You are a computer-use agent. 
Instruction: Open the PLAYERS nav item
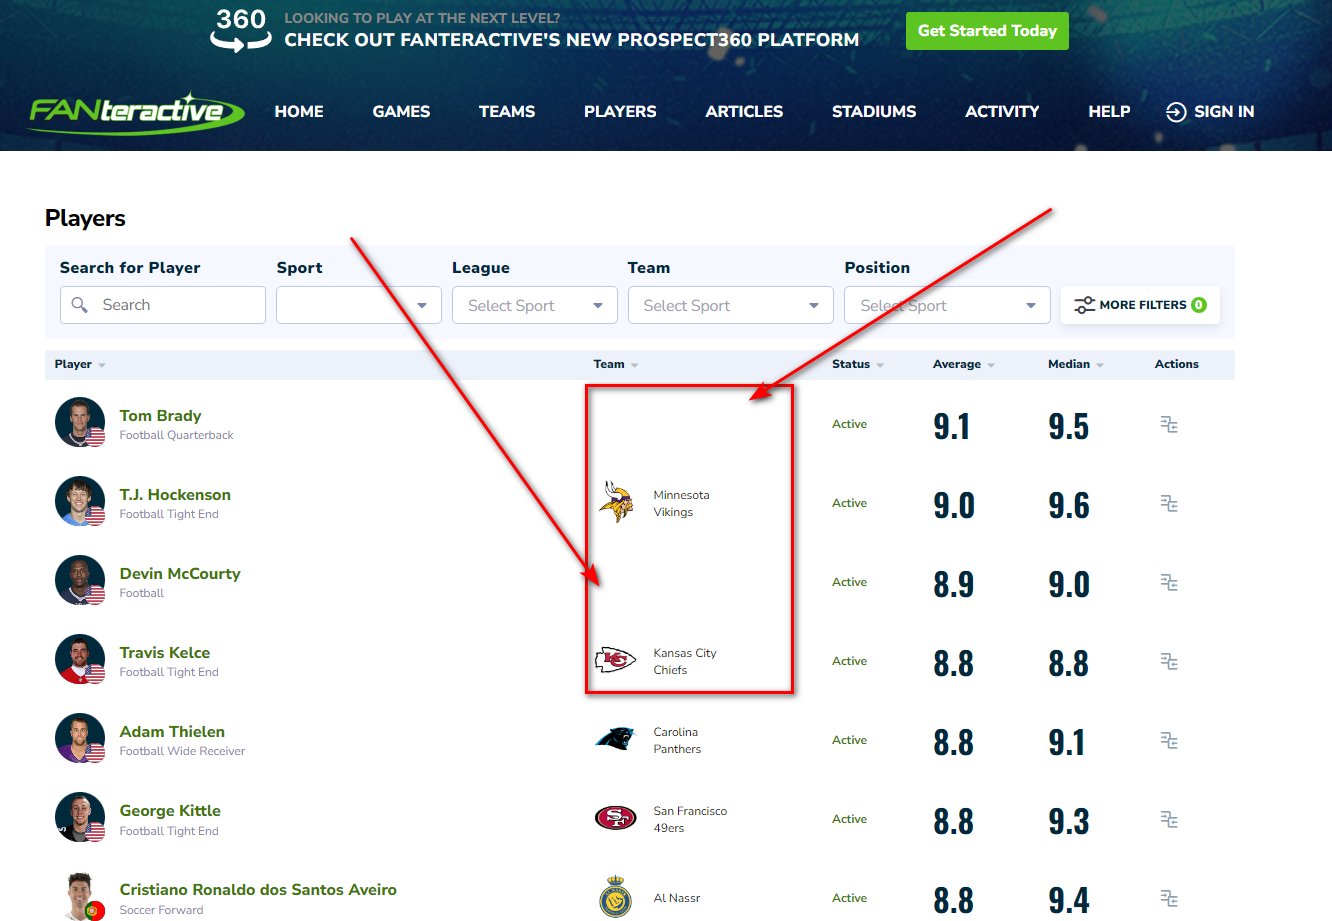[620, 112]
